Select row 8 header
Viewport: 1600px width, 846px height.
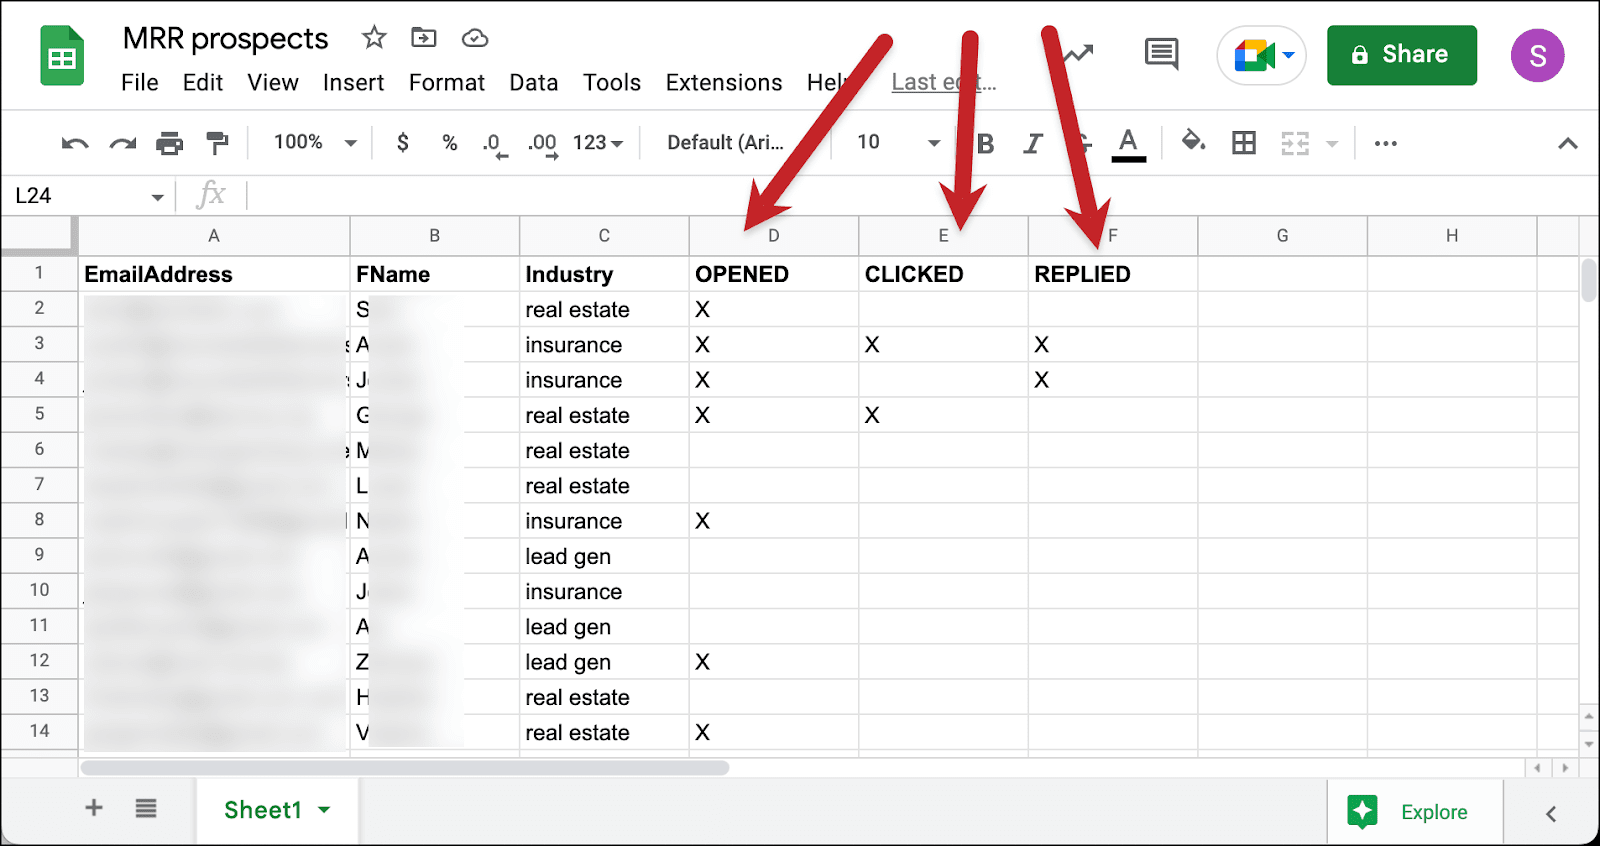pos(40,520)
